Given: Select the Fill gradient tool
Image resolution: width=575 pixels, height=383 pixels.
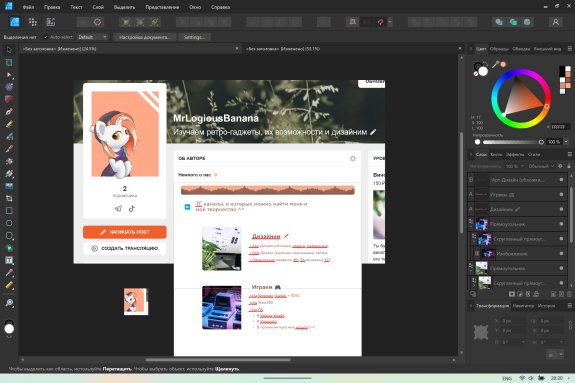Looking at the screenshot, I should point(9,173).
